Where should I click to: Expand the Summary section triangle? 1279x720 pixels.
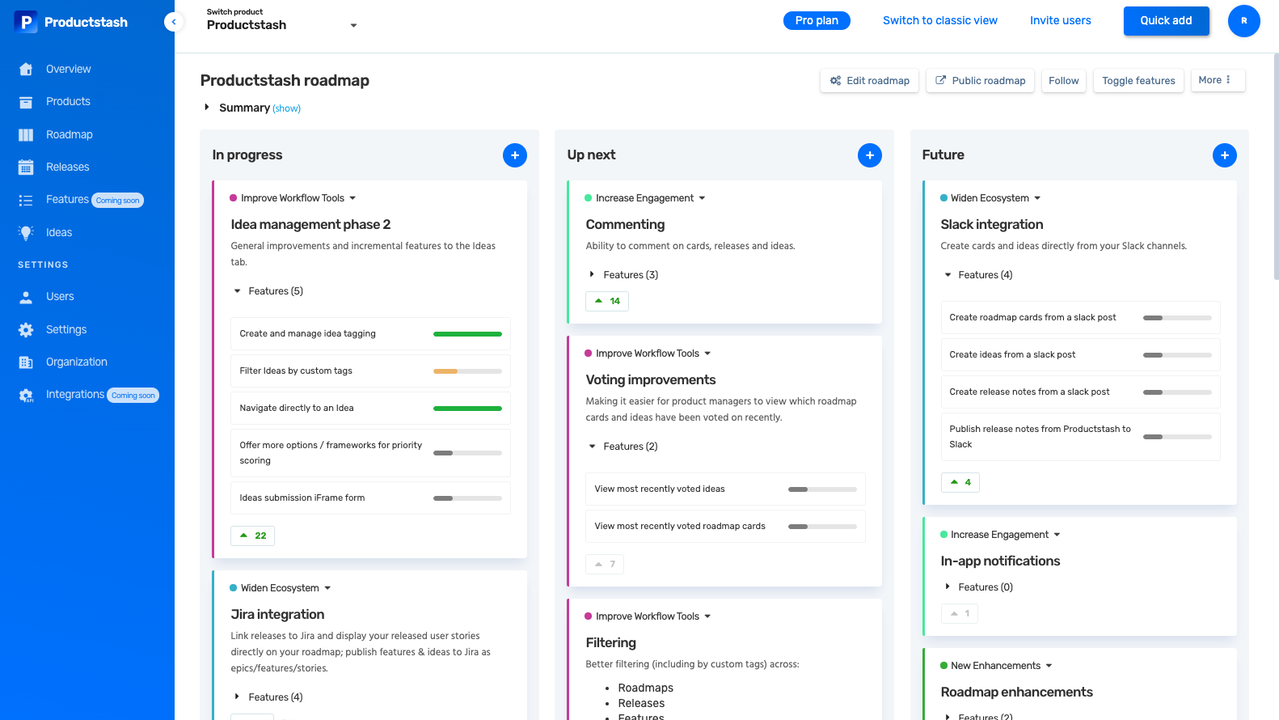(207, 107)
